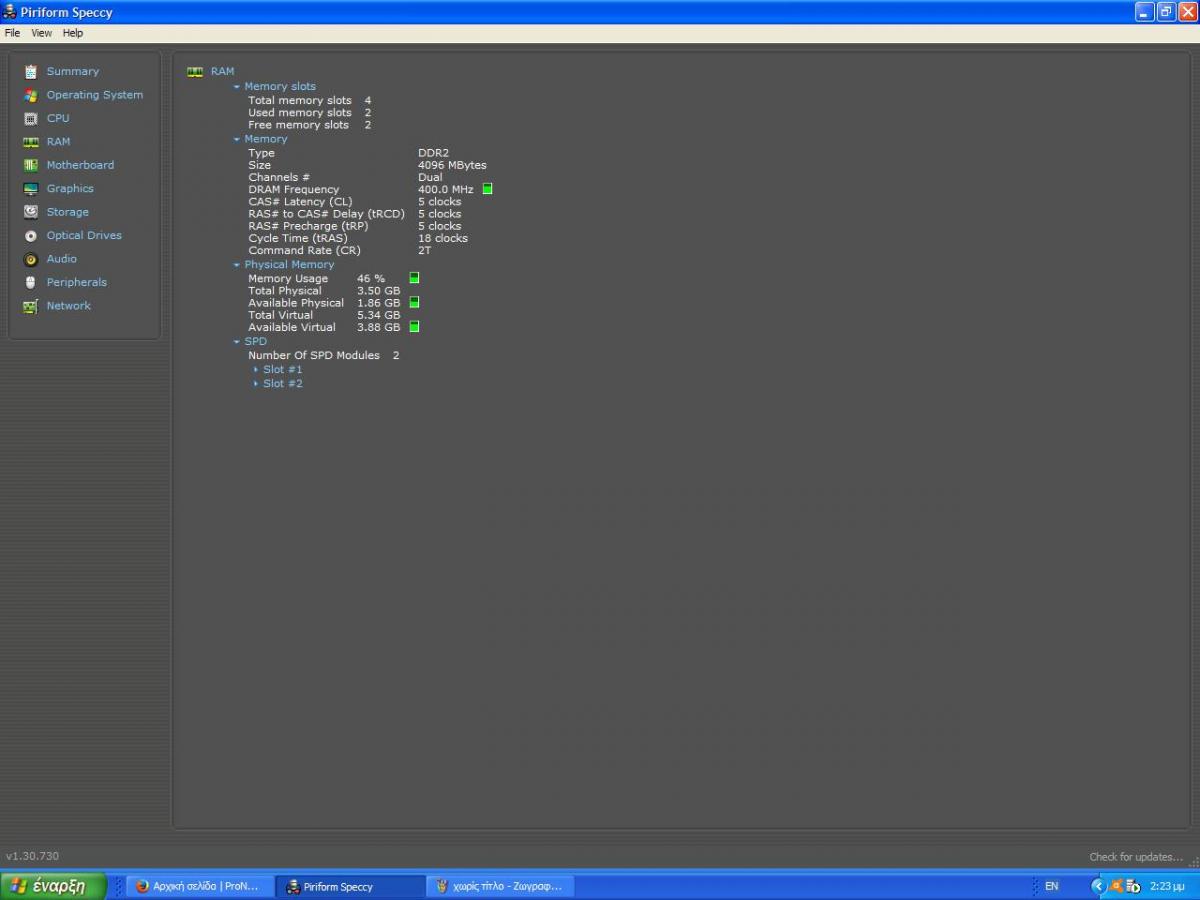This screenshot has width=1200, height=900.
Task: Click the Speccy icon in the title bar
Action: (10, 12)
